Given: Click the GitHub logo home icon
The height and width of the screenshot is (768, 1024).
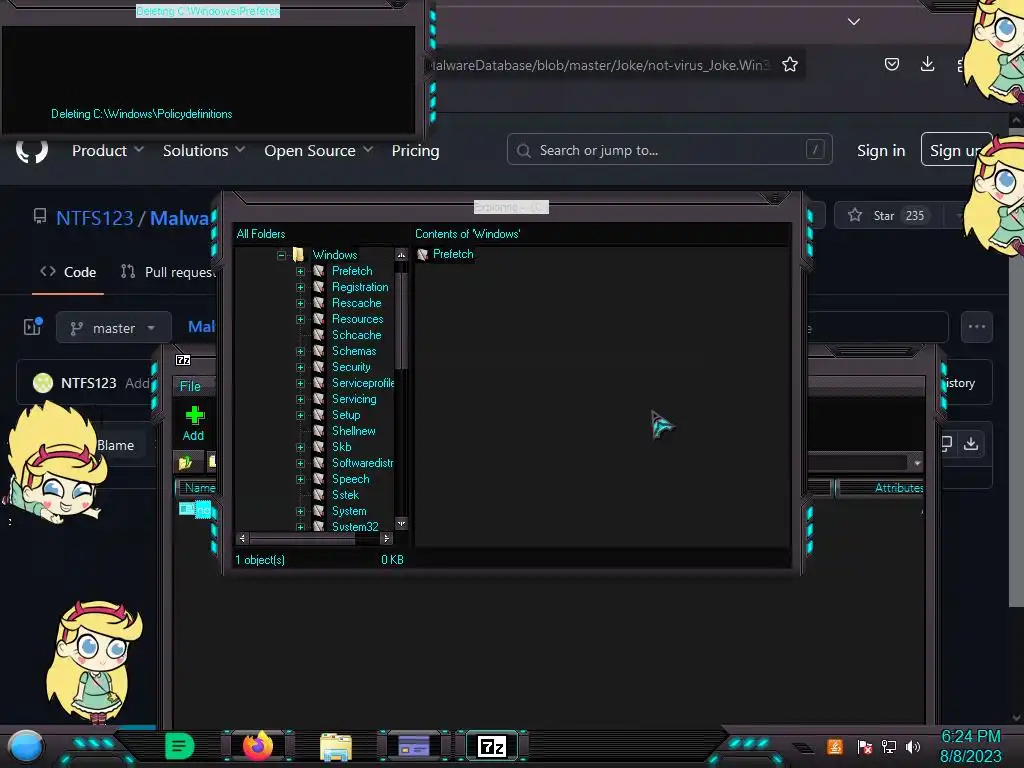Looking at the screenshot, I should click(31, 151).
